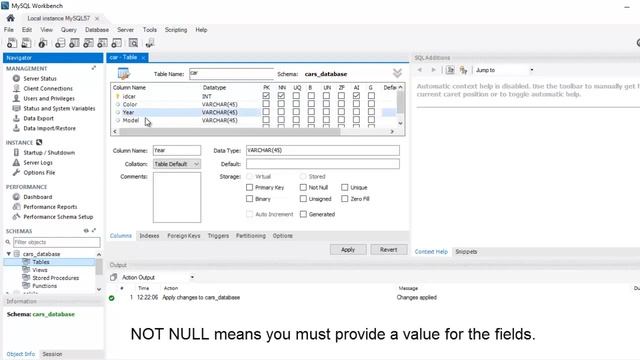The width and height of the screenshot is (640, 360).
Task: Open the Database menu
Action: click(x=97, y=30)
